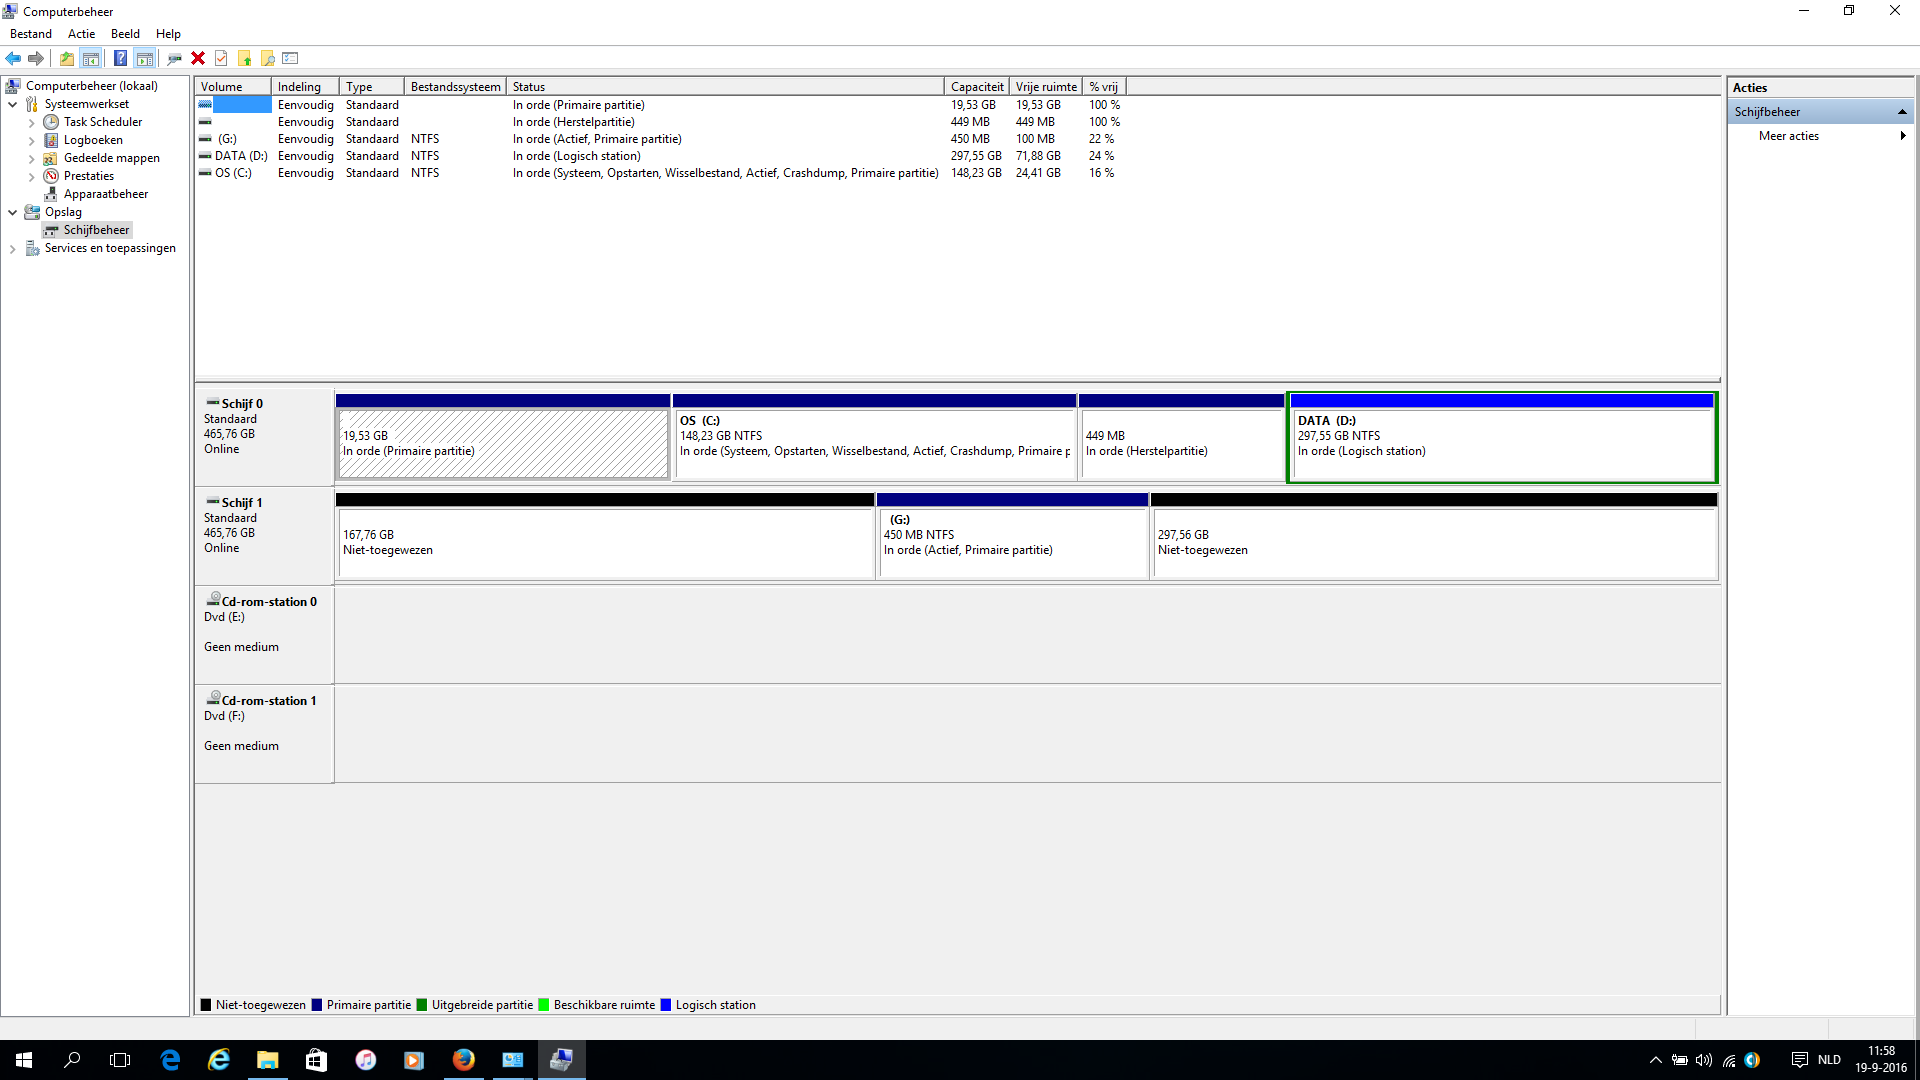Select 449 MB Herstelpartitie block on Schijf 0
Viewport: 1920px width, 1080px height.
[1181, 437]
